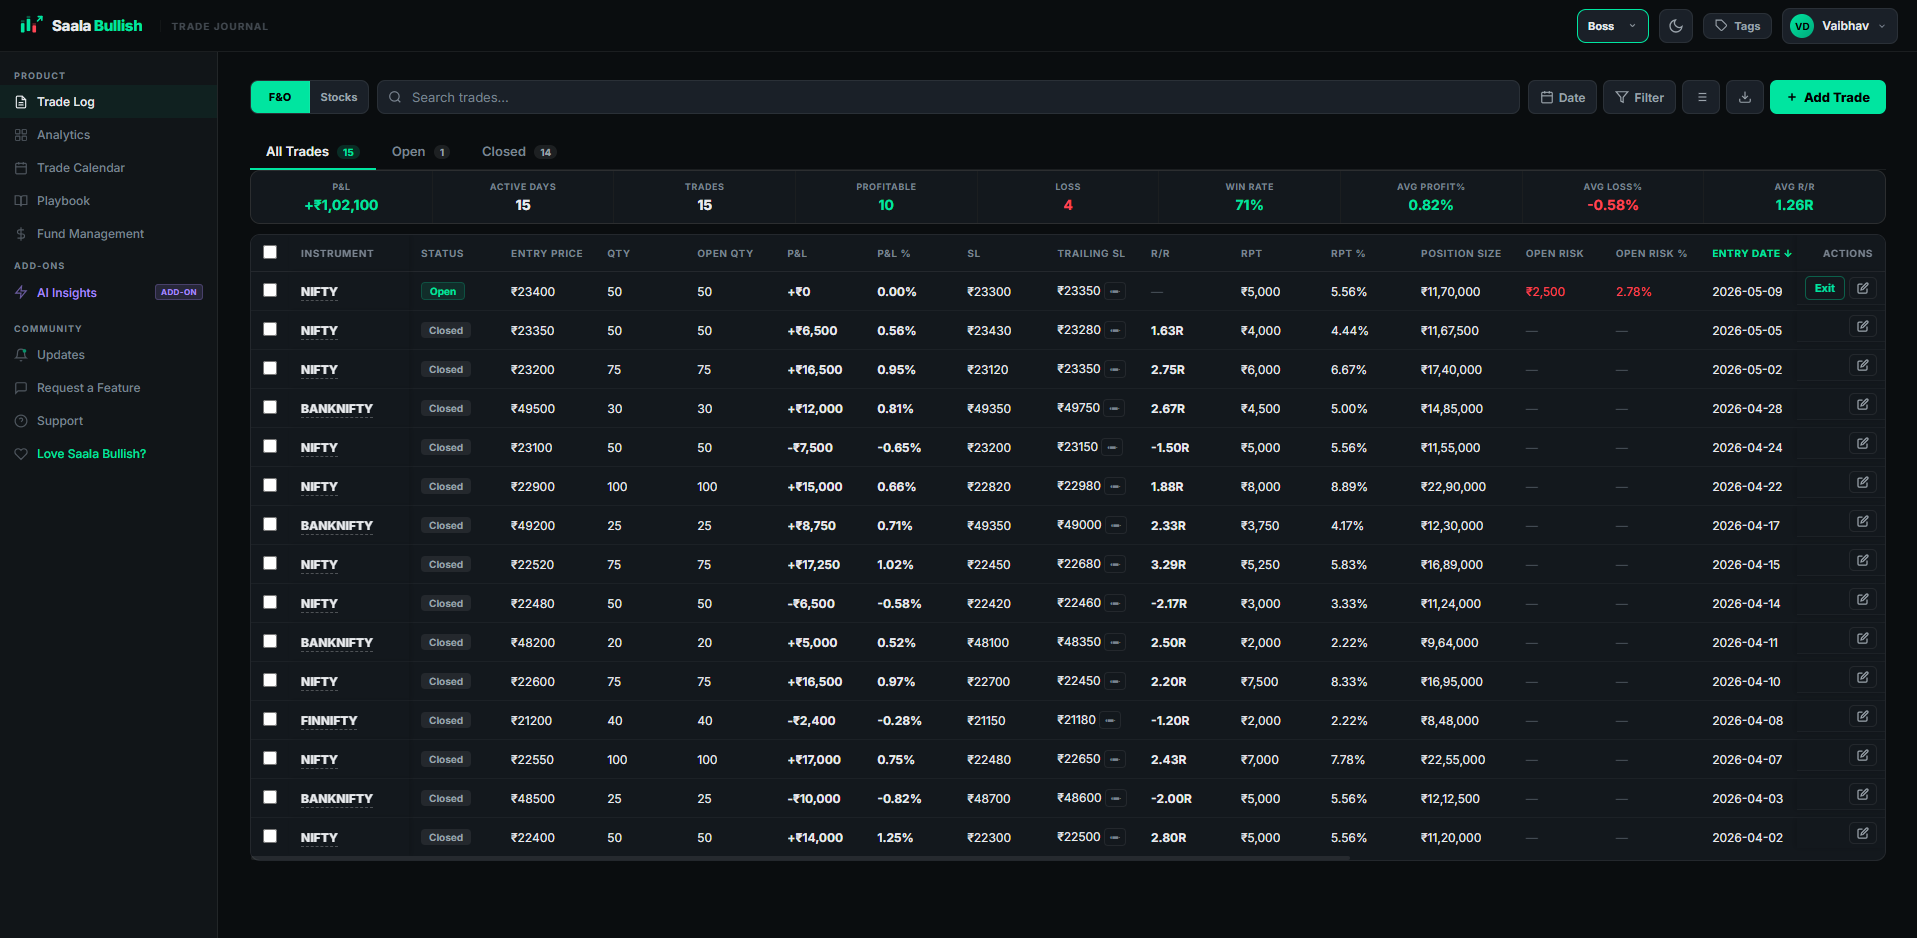This screenshot has width=1917, height=938.
Task: Open AI Insights add-on
Action: click(108, 293)
